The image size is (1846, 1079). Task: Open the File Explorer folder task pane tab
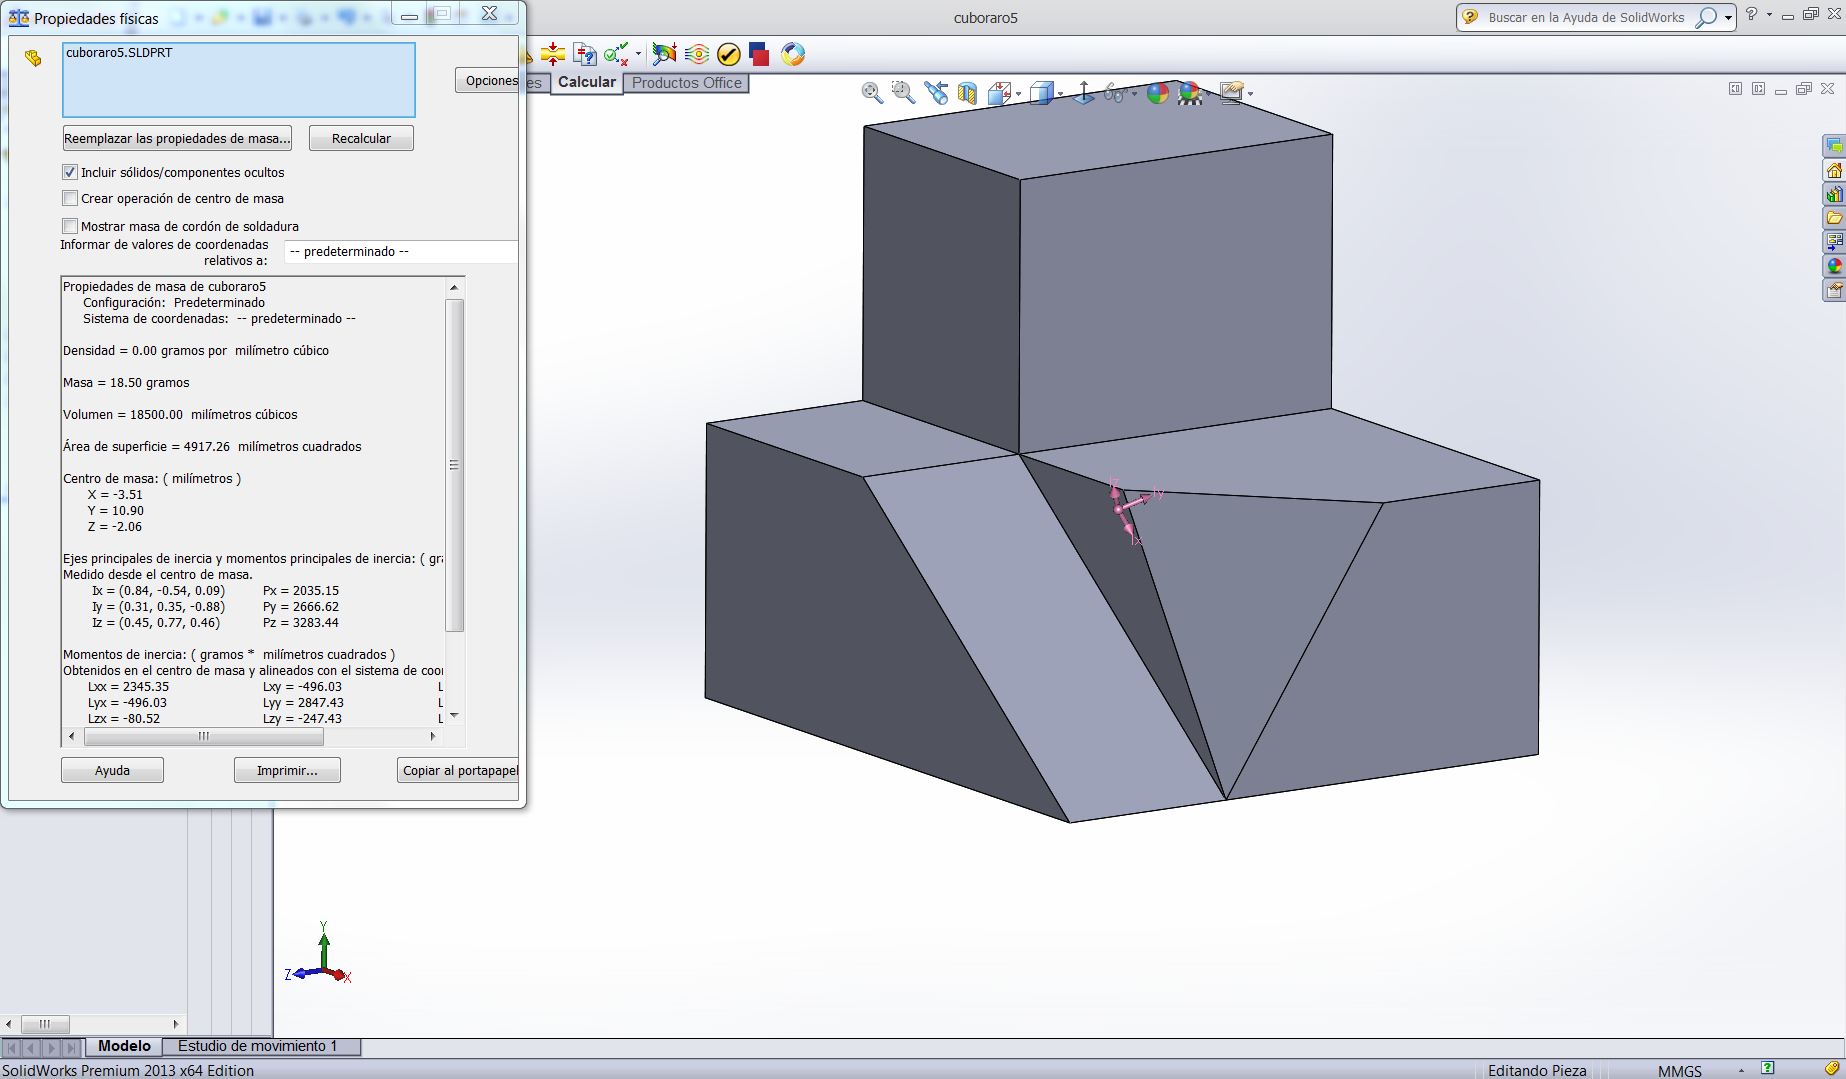(x=1834, y=218)
